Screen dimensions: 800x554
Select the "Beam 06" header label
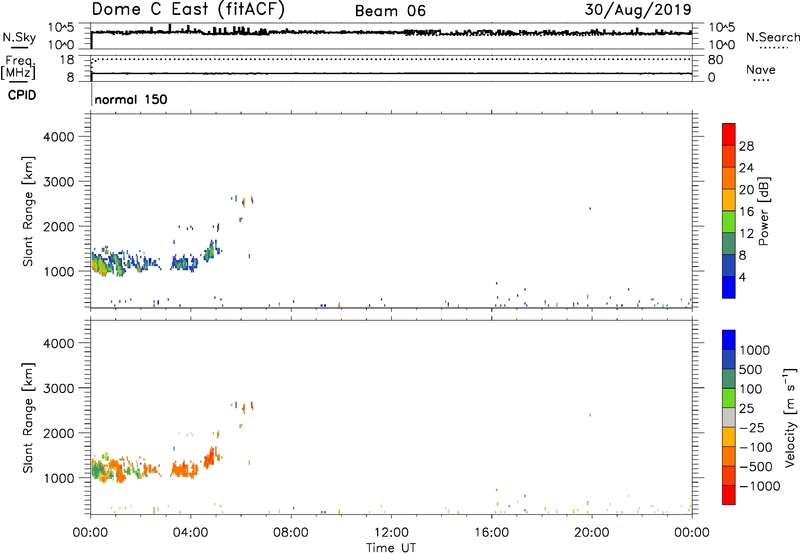point(390,11)
